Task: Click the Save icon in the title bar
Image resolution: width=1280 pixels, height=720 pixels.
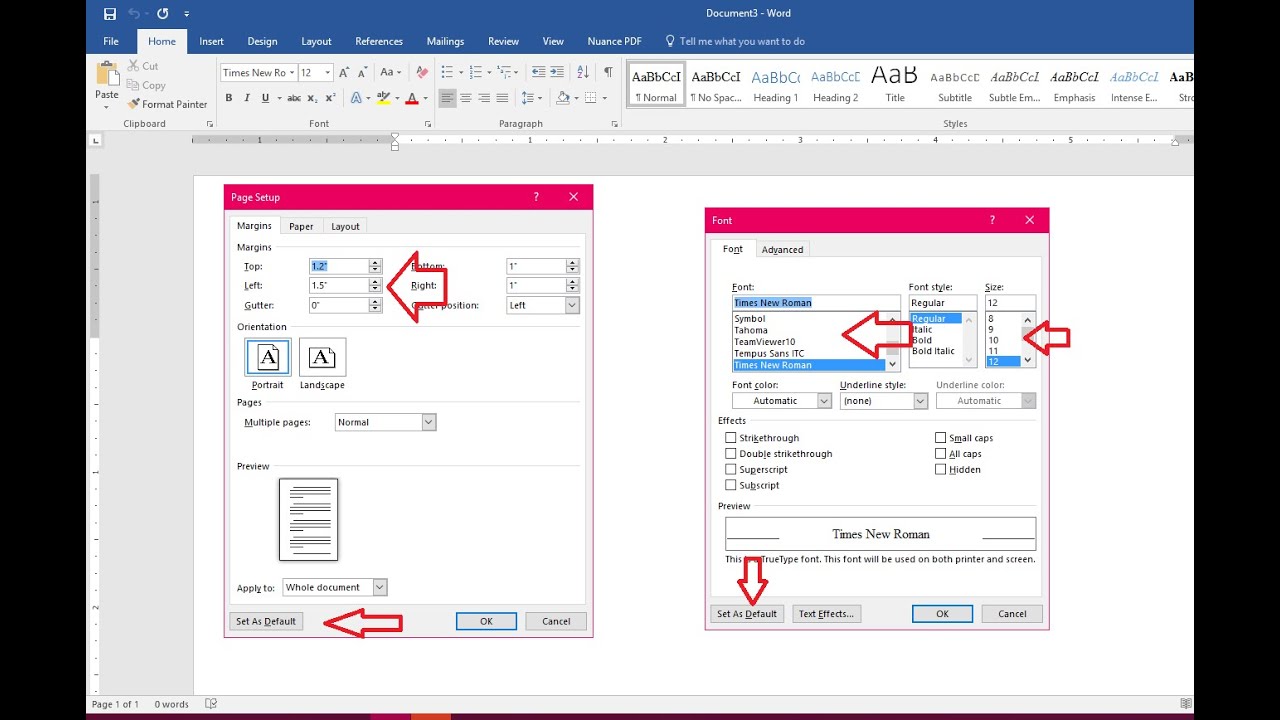Action: click(x=109, y=13)
